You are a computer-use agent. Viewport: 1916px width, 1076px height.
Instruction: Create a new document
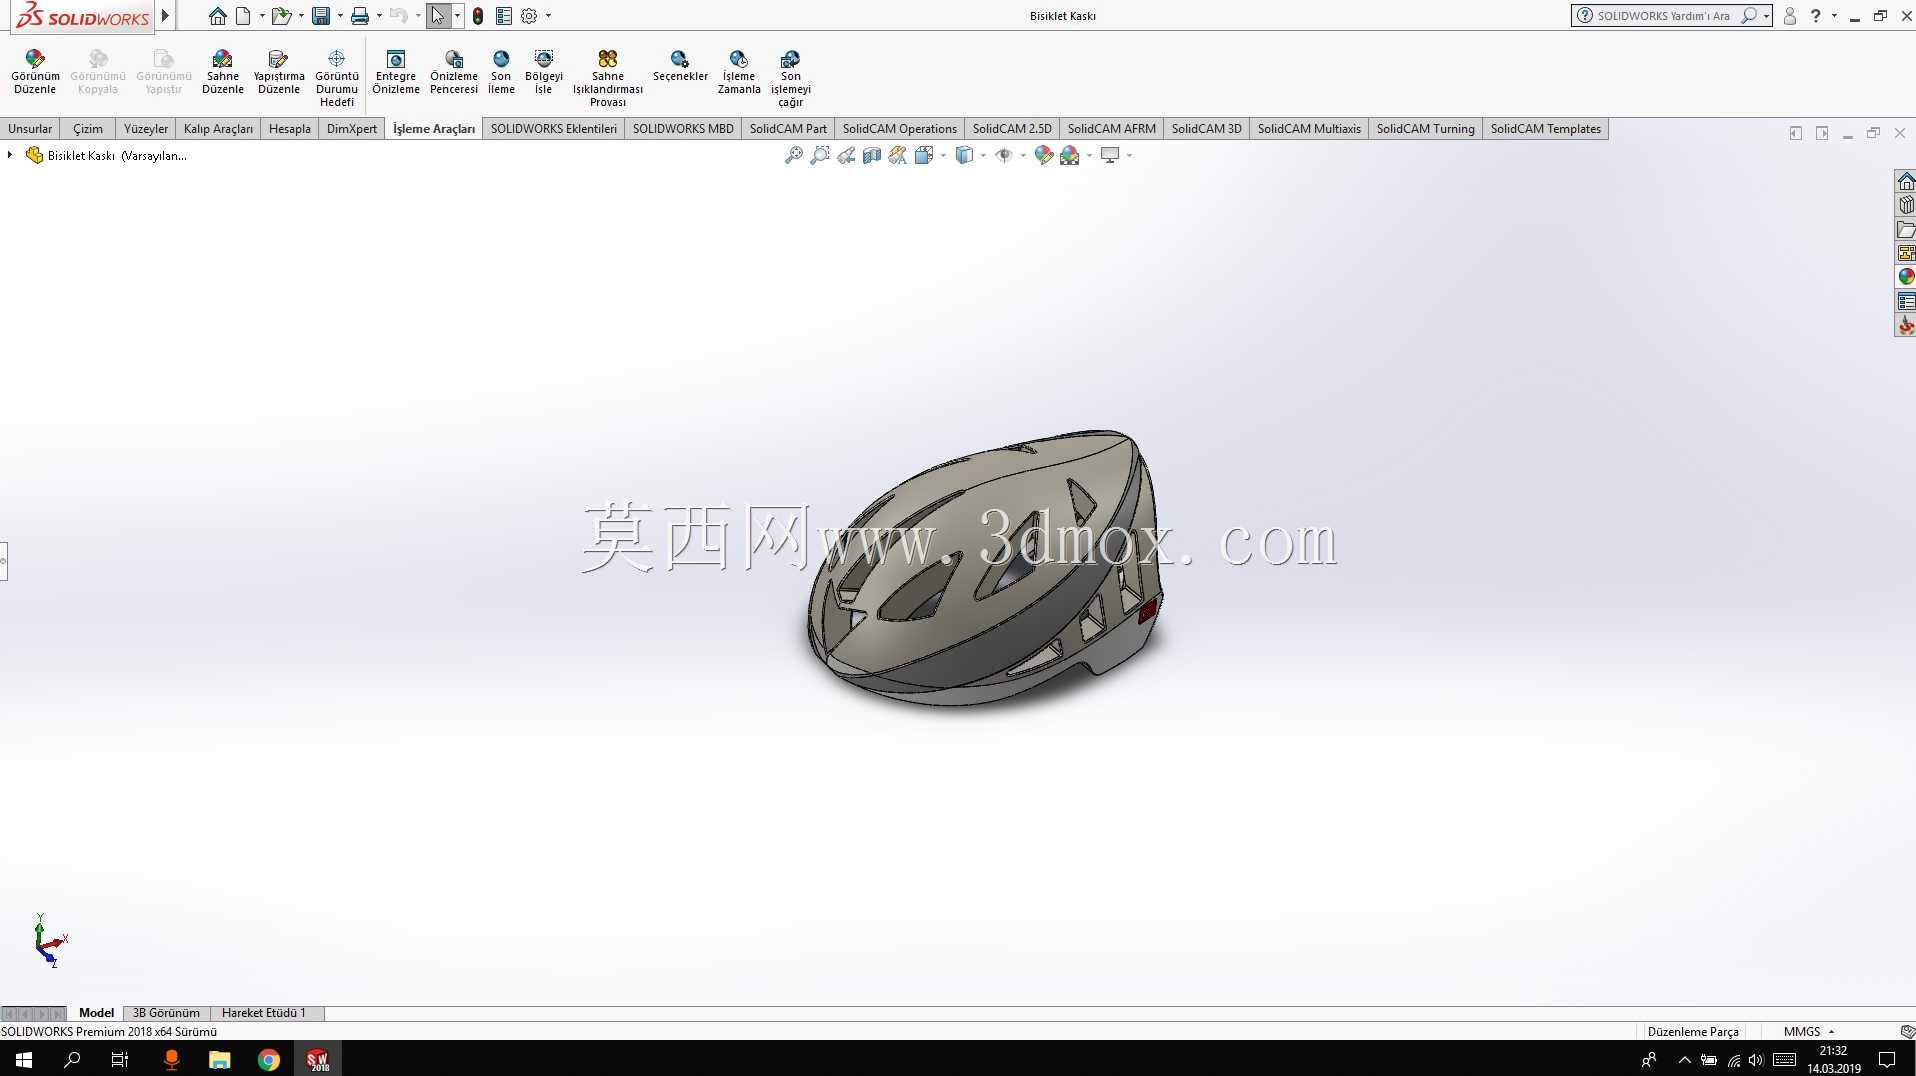pos(243,16)
